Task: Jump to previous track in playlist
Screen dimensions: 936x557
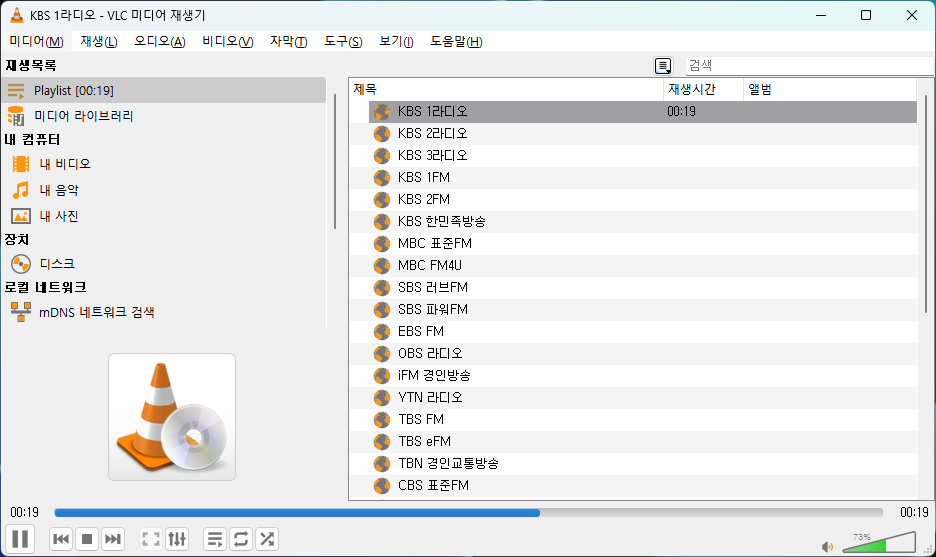Action: tap(61, 539)
